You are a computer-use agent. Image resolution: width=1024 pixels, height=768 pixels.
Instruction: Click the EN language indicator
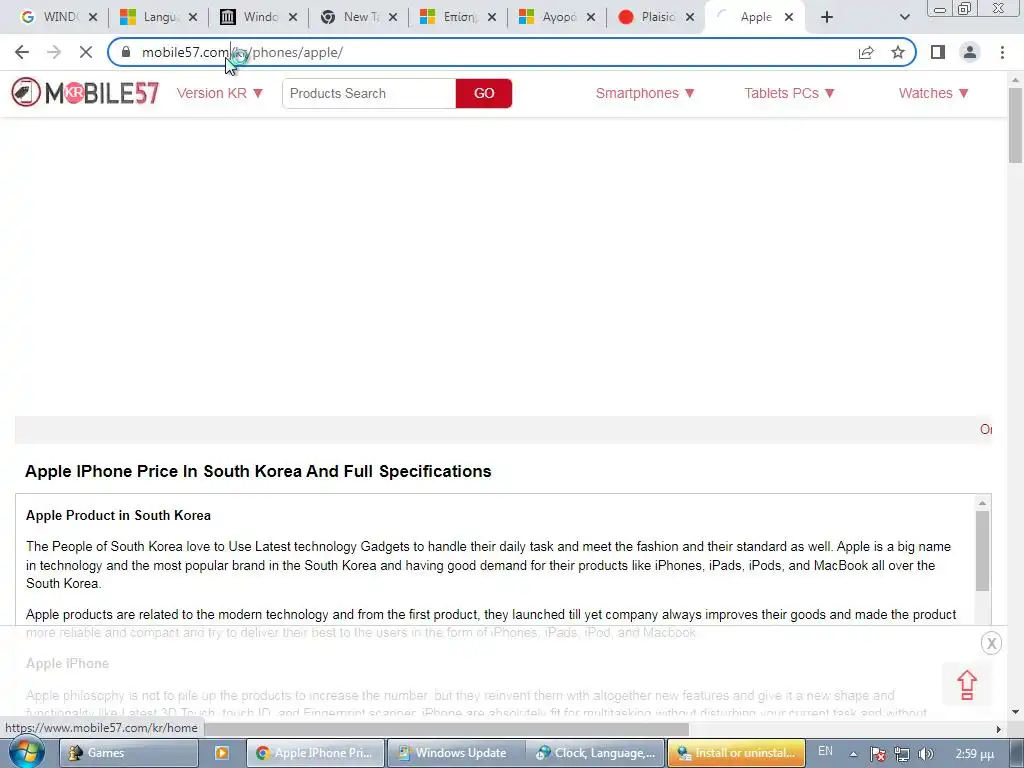(x=825, y=752)
